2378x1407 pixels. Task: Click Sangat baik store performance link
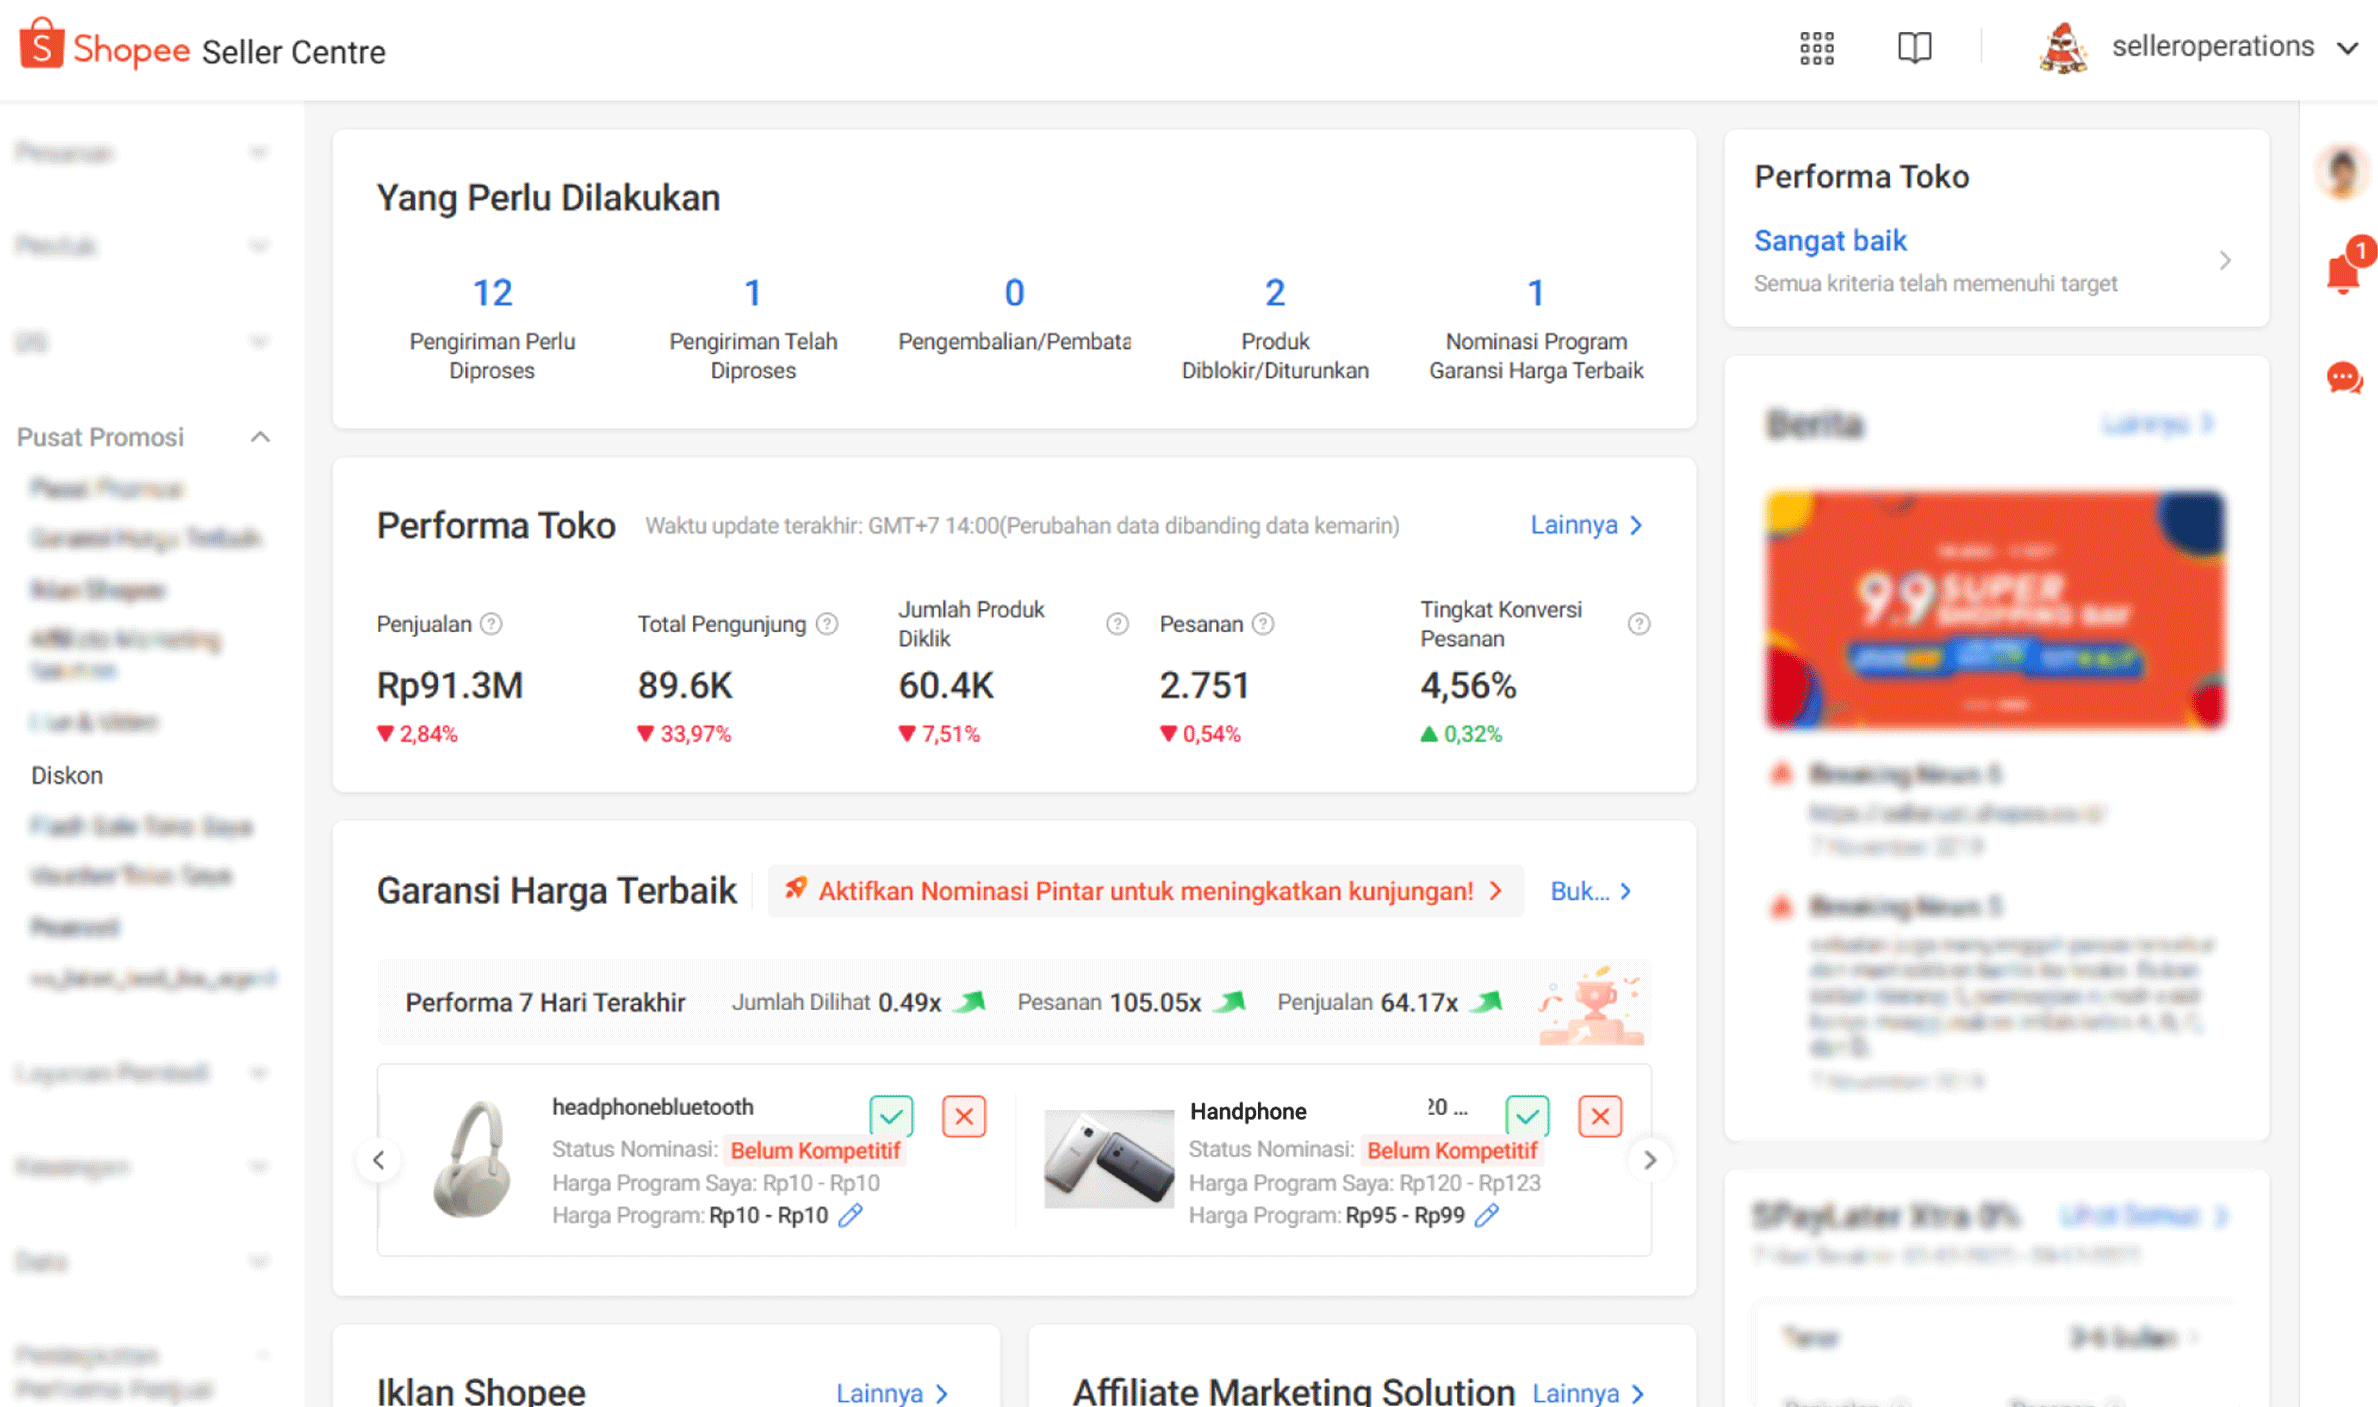pos(1830,241)
